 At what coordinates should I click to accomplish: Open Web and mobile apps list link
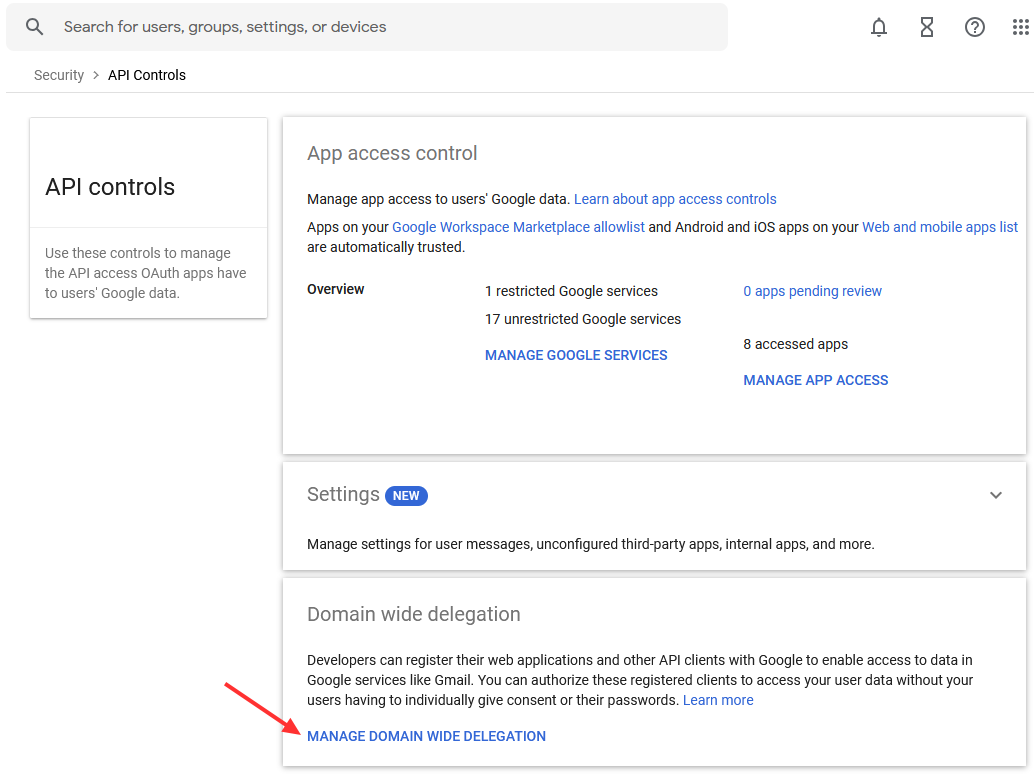coord(940,227)
